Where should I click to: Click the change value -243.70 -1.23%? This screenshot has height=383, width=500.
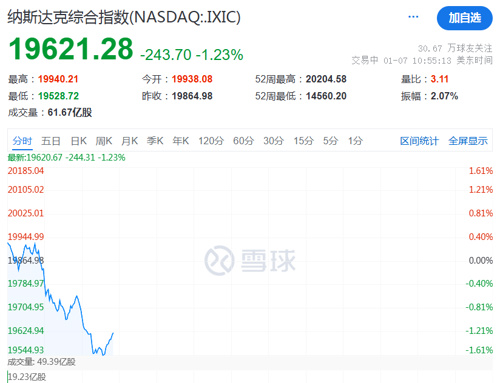pos(192,55)
